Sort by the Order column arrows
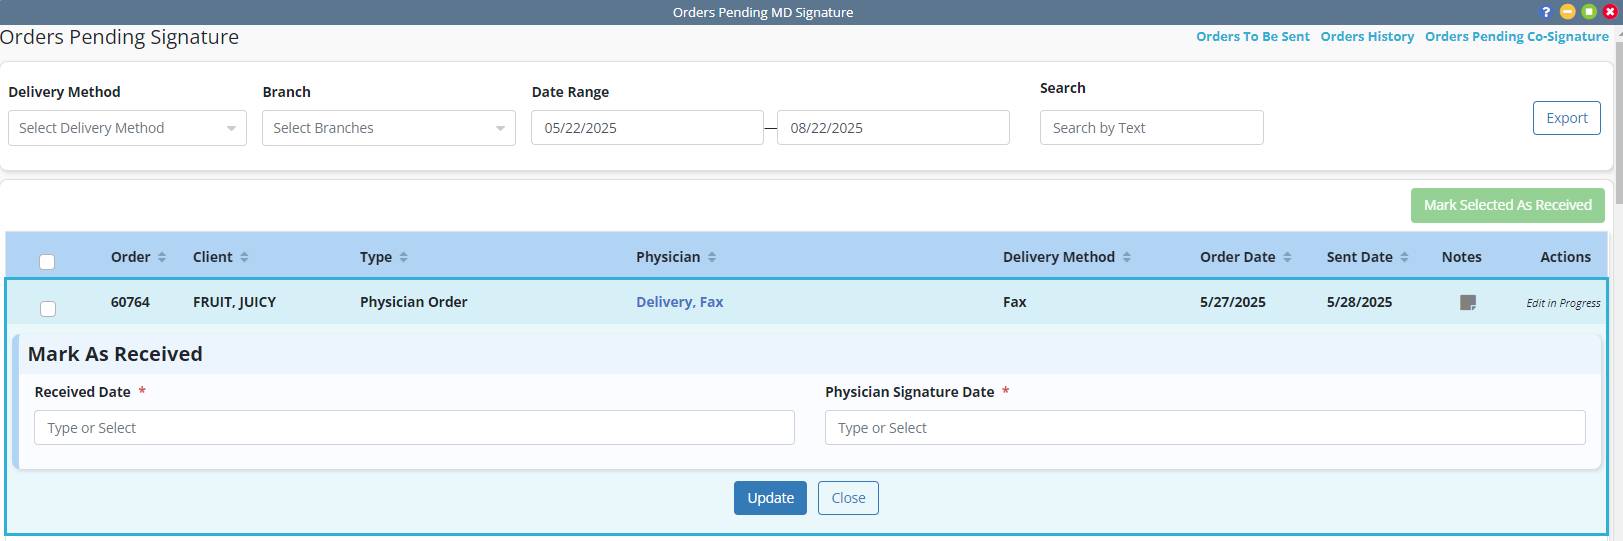Image resolution: width=1623 pixels, height=541 pixels. click(162, 257)
